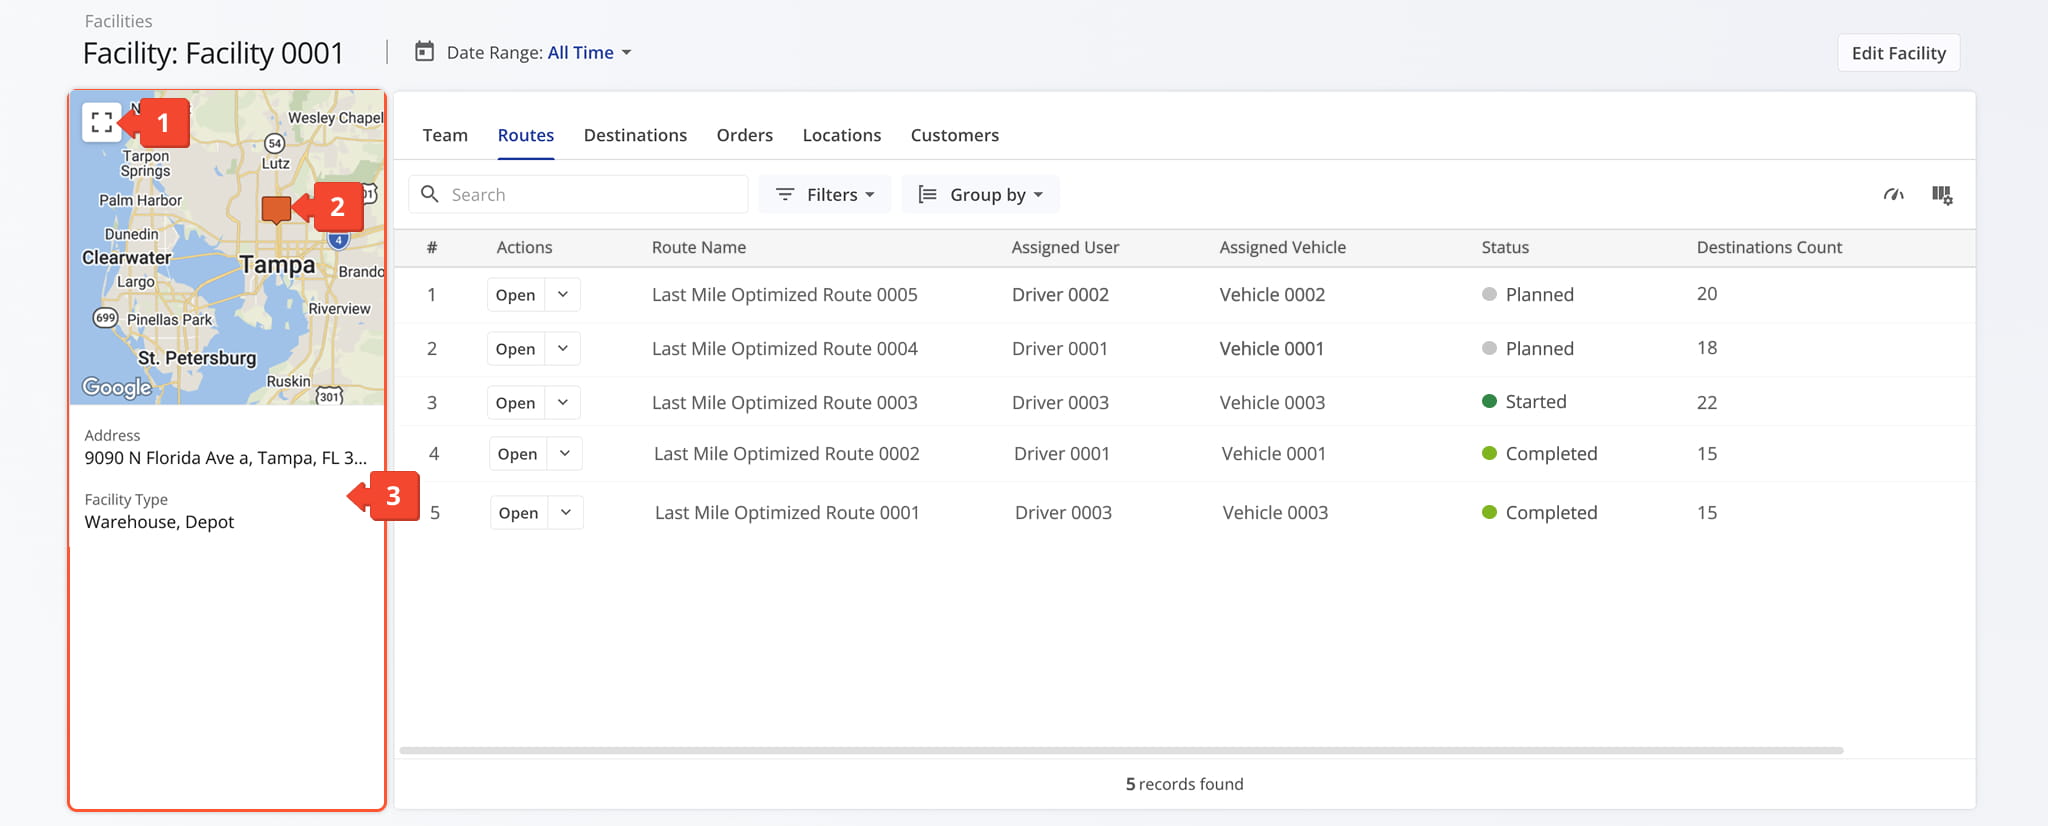
Task: Click the Google logo on the map
Action: 117,387
